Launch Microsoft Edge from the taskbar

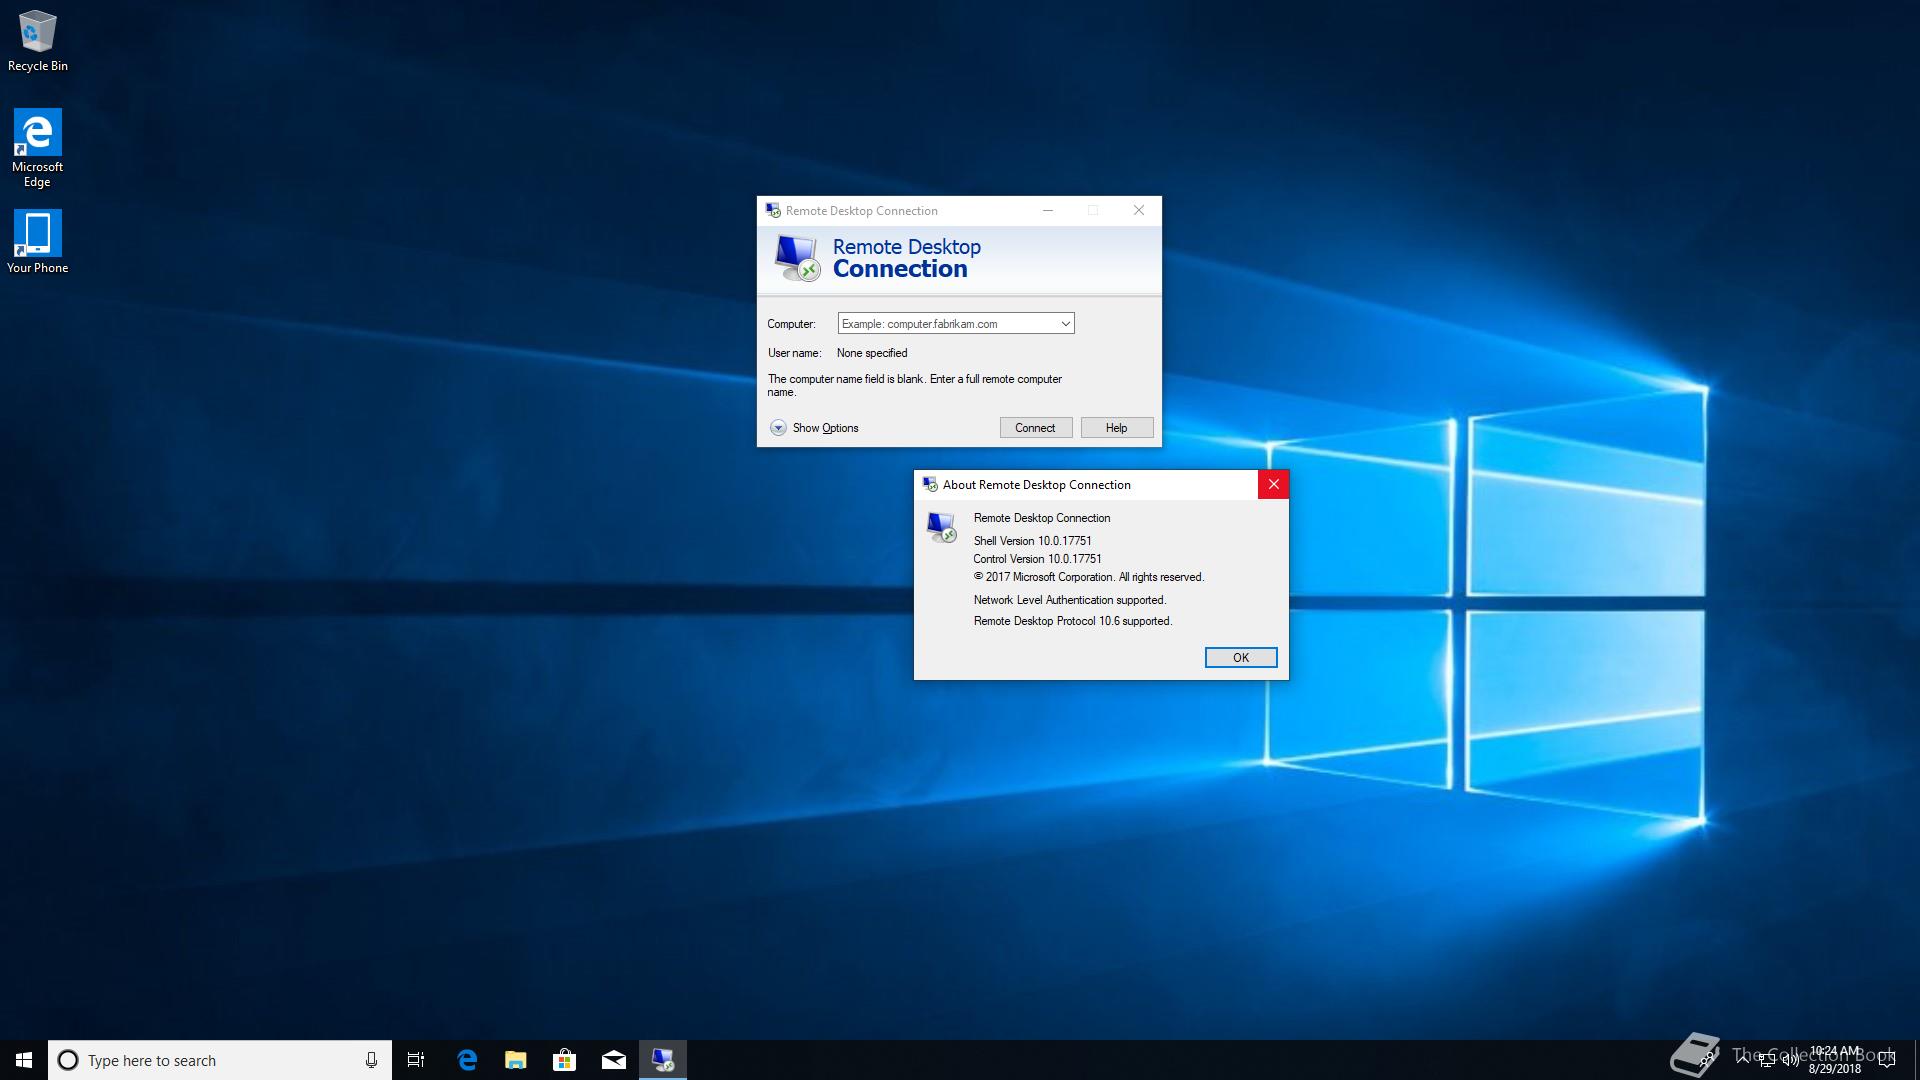(467, 1060)
